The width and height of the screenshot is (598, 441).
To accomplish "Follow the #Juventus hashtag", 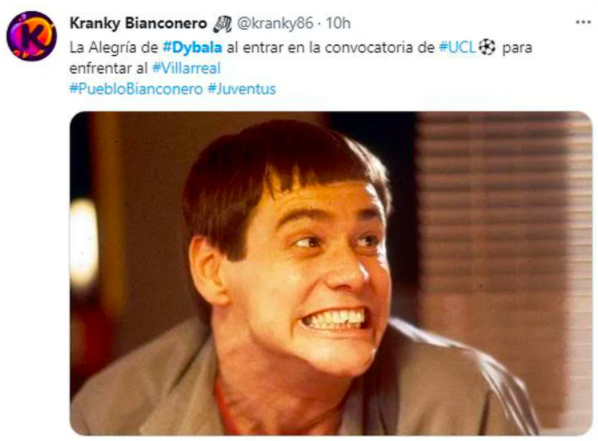I will click(x=242, y=89).
